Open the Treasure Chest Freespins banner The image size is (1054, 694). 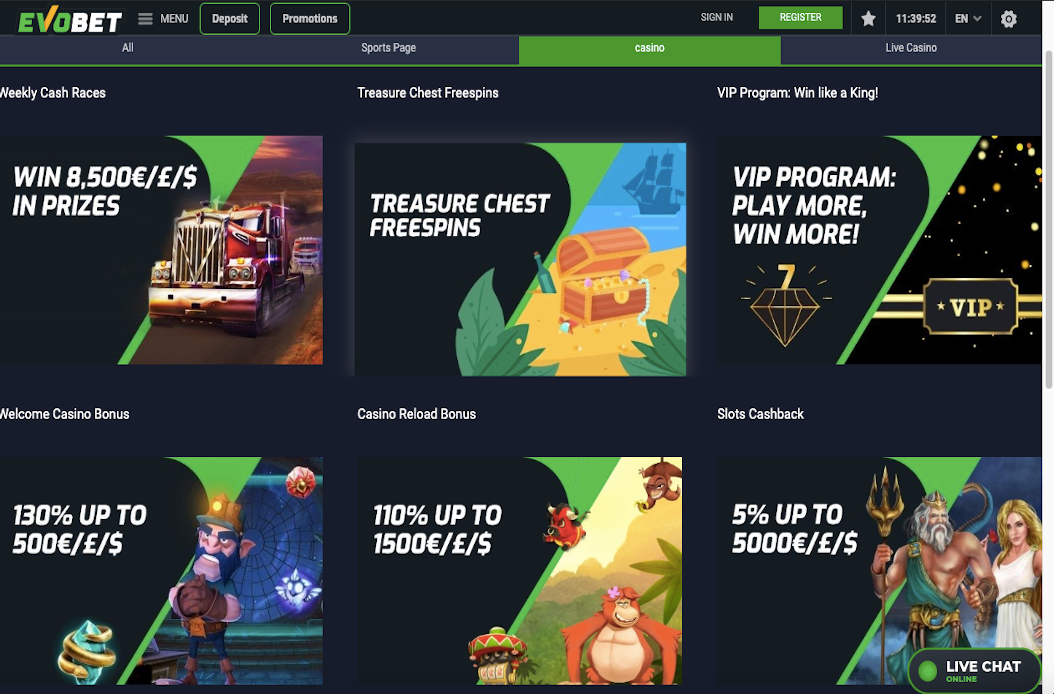point(520,259)
